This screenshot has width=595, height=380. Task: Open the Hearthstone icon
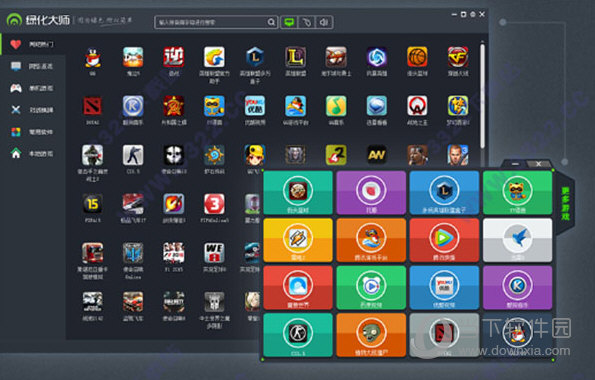click(x=214, y=155)
